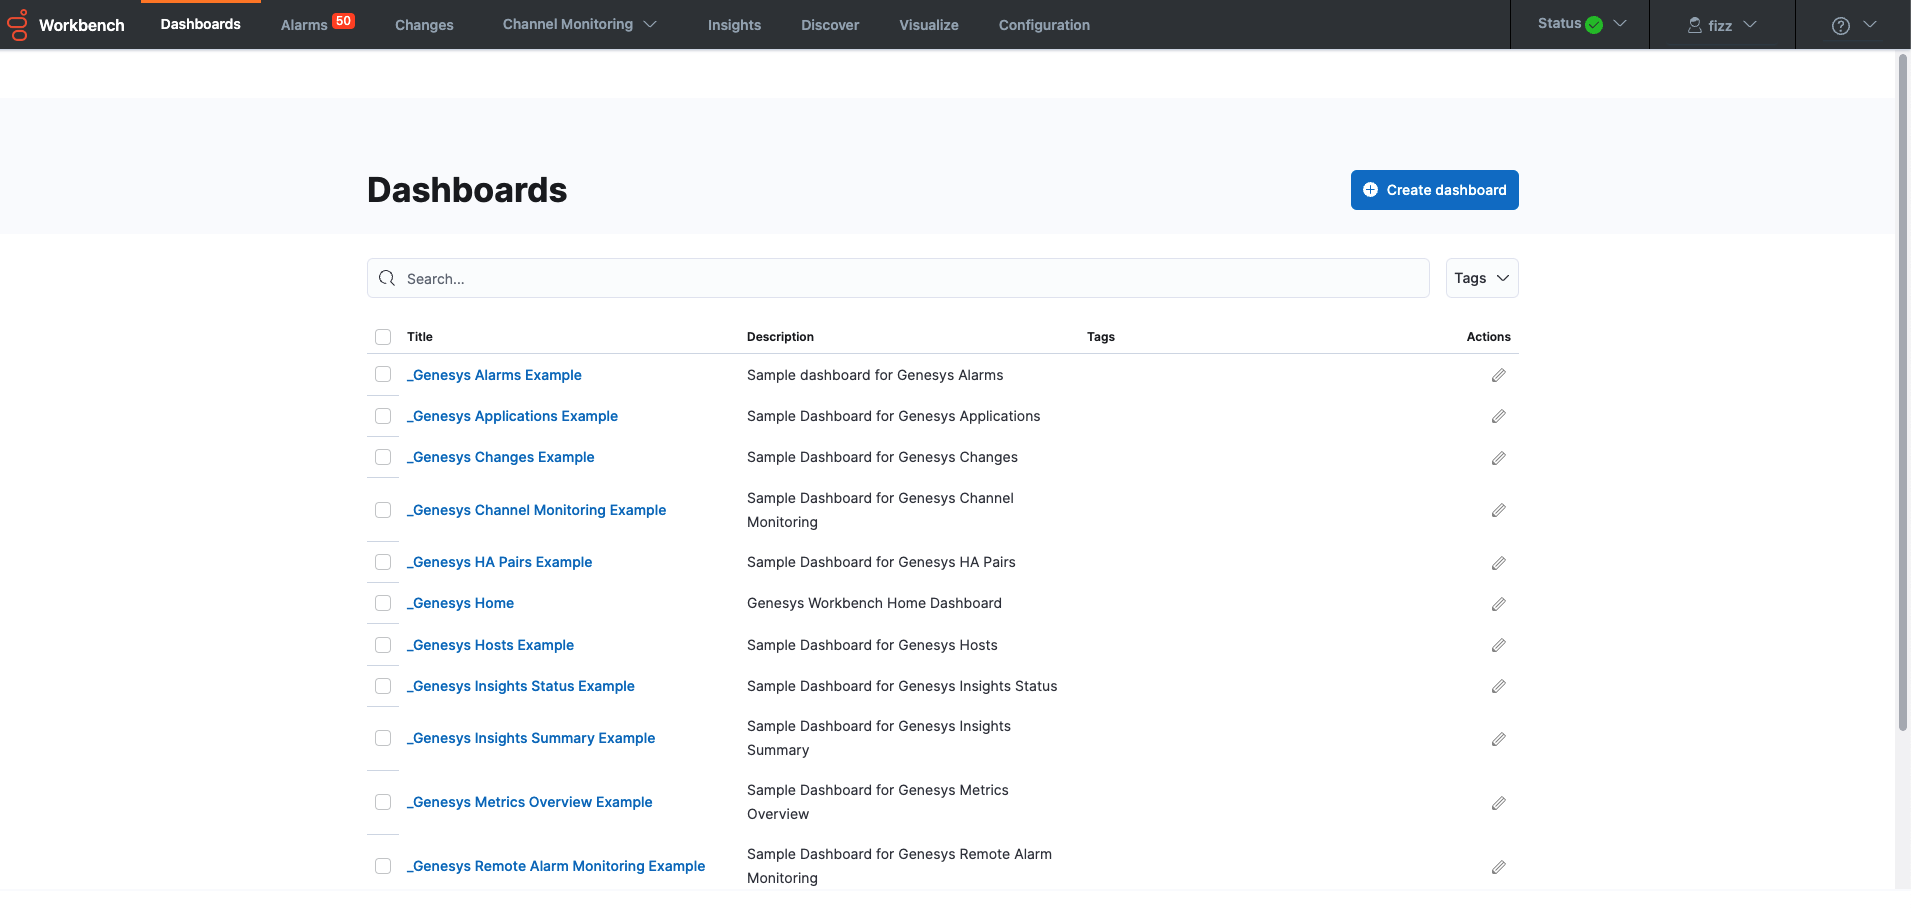Edit the _Genesys HA Pairs Example dashboard
Viewport: 1911px width, 914px height.
(x=1498, y=563)
